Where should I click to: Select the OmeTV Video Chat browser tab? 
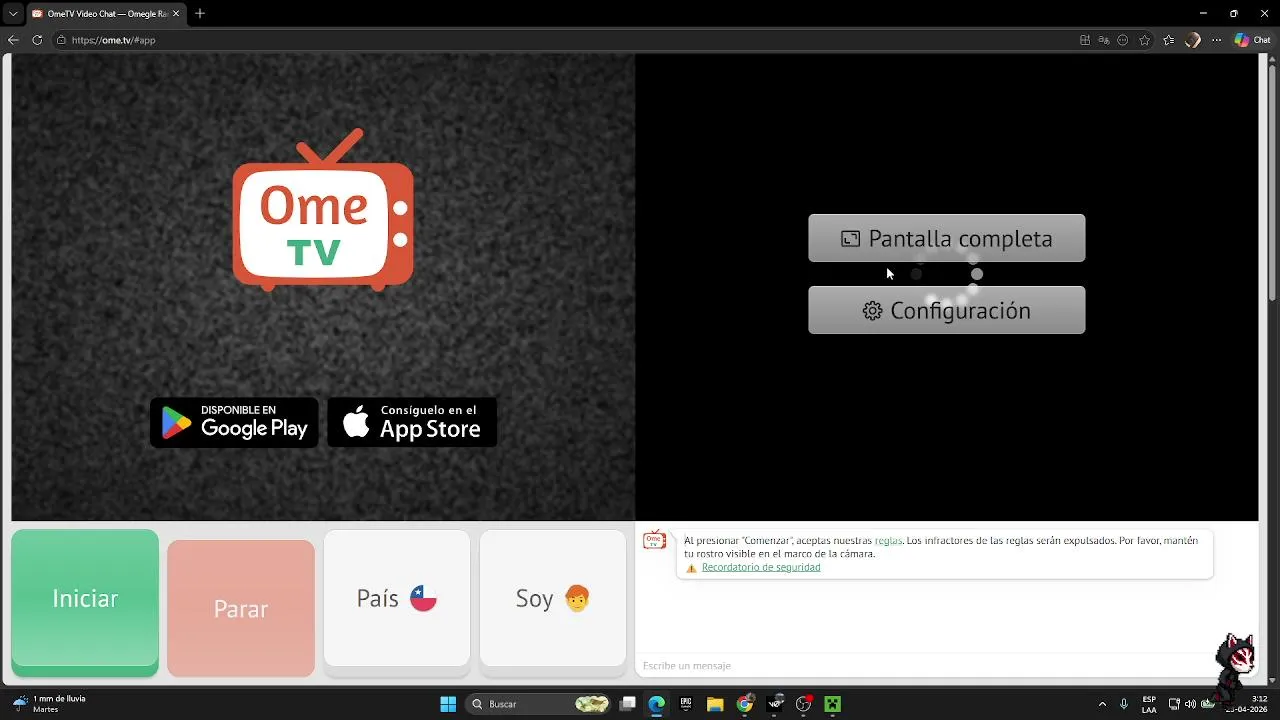pos(105,14)
